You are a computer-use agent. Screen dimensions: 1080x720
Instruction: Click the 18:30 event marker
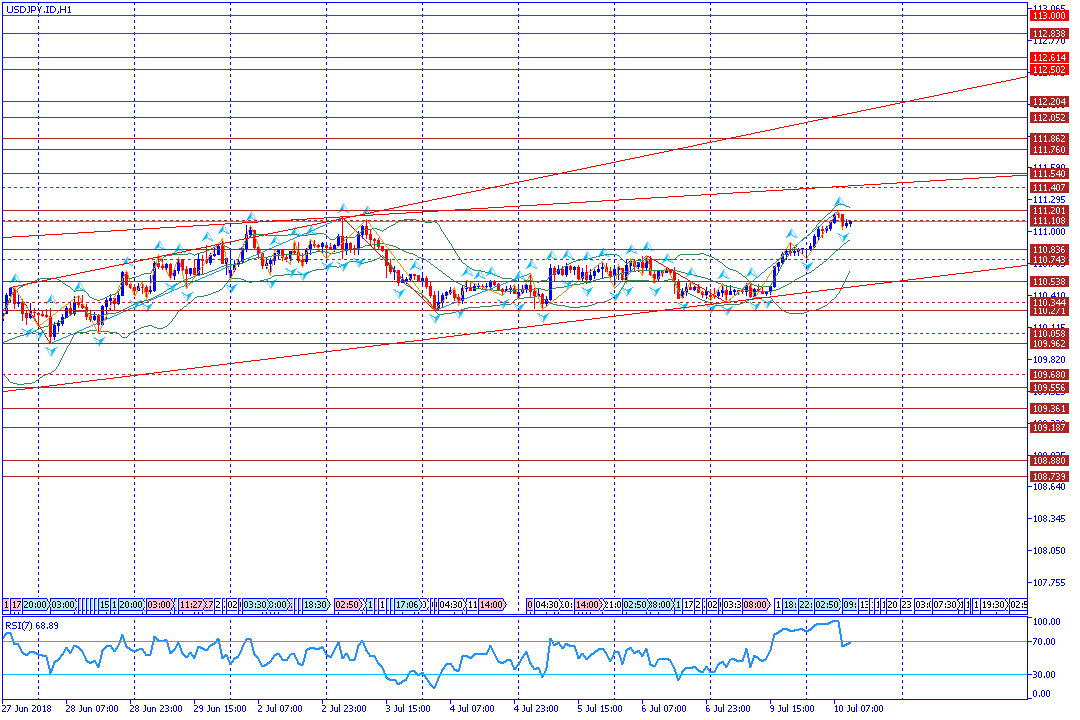(315, 605)
